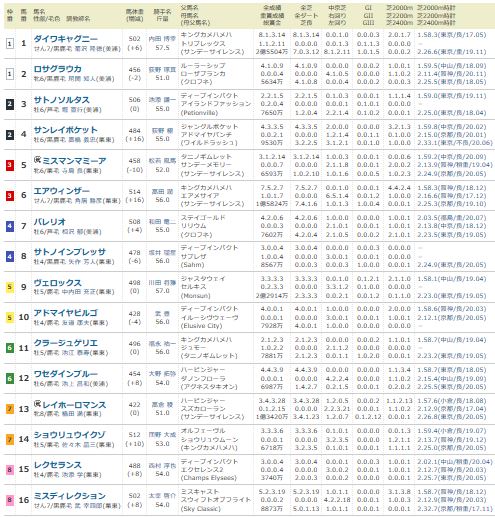Open ショウリュウイクゾ profile
Image resolution: width=495 pixels, height=518 pixels.
tap(70, 434)
